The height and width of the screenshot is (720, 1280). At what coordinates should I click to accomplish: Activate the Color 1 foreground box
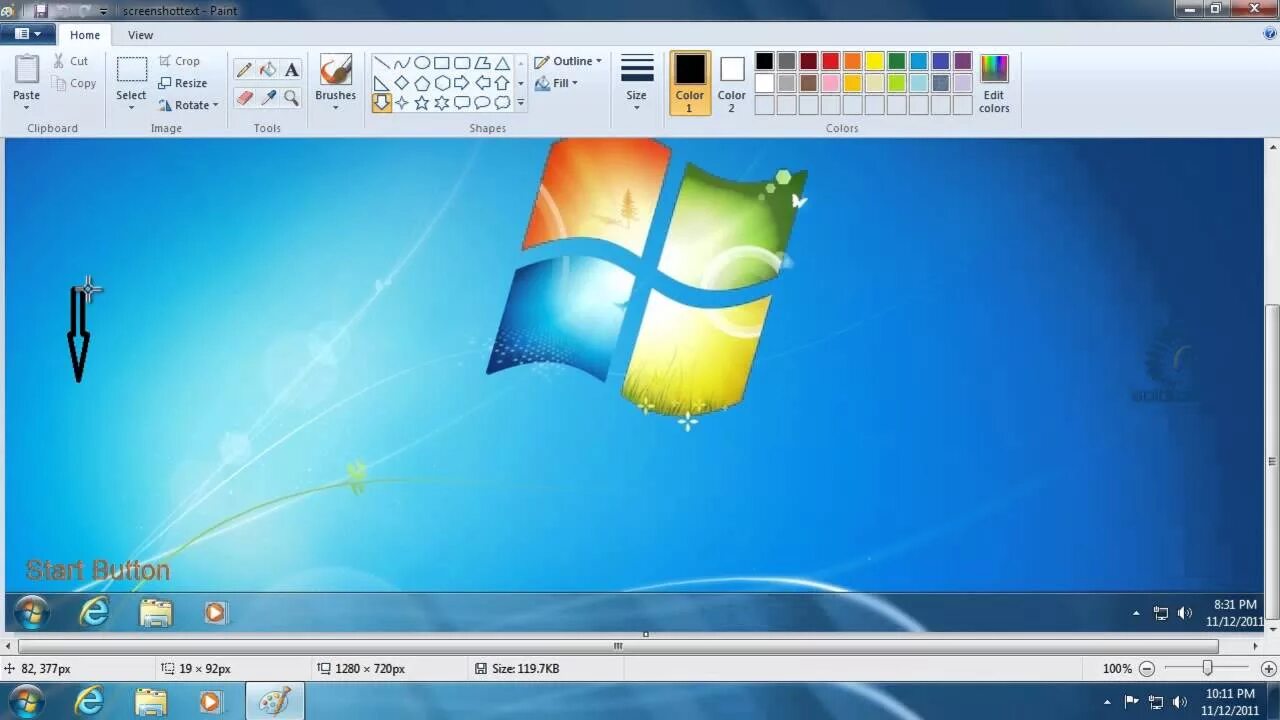pyautogui.click(x=690, y=83)
